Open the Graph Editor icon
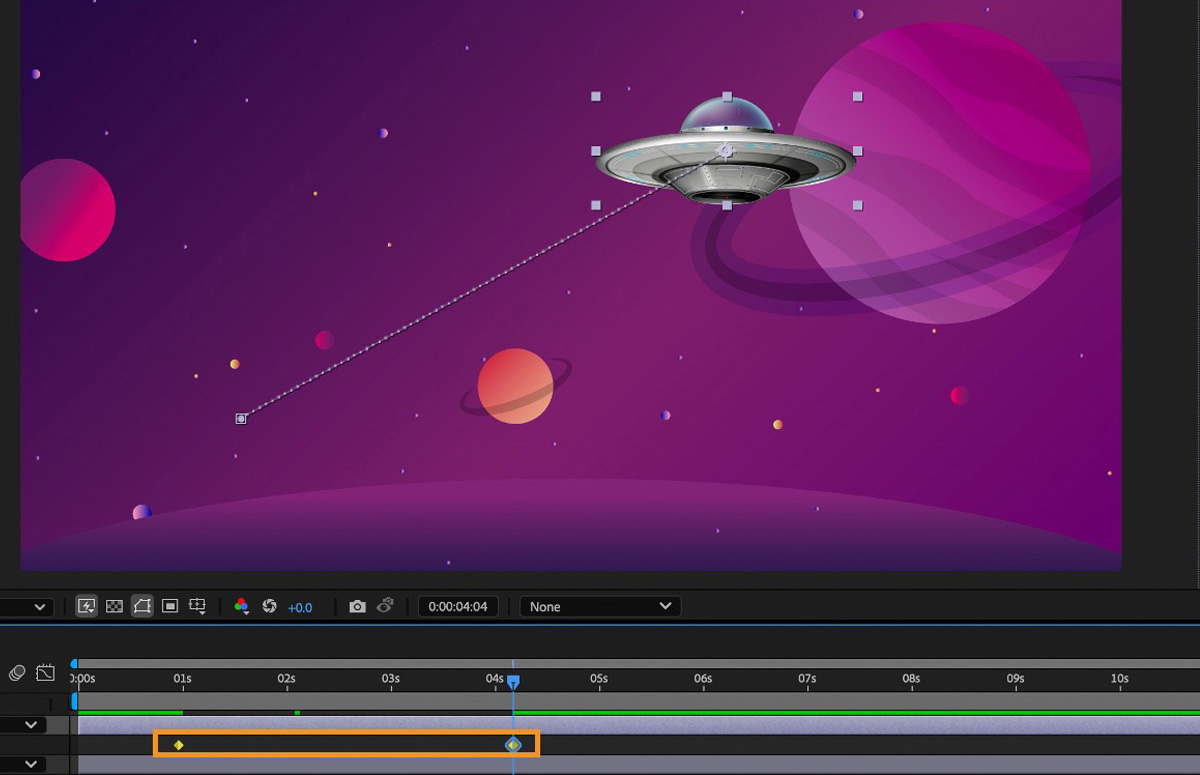The image size is (1200, 775). 45,673
